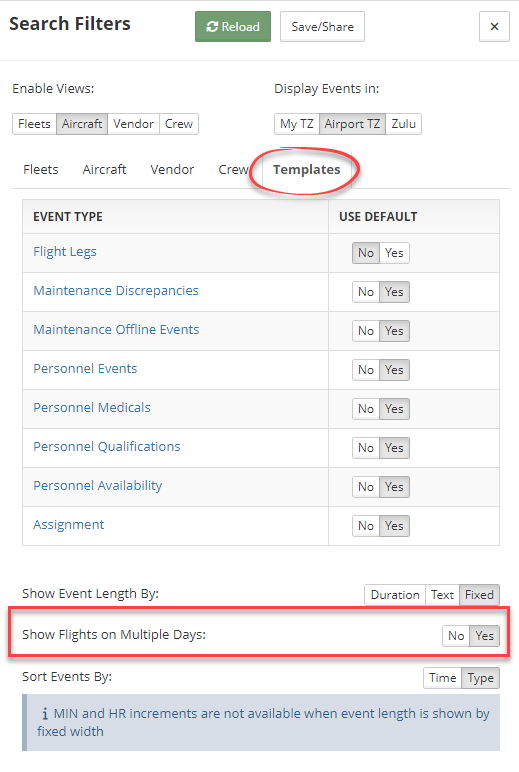Sort events by Time
This screenshot has height=772, width=519.
(443, 678)
